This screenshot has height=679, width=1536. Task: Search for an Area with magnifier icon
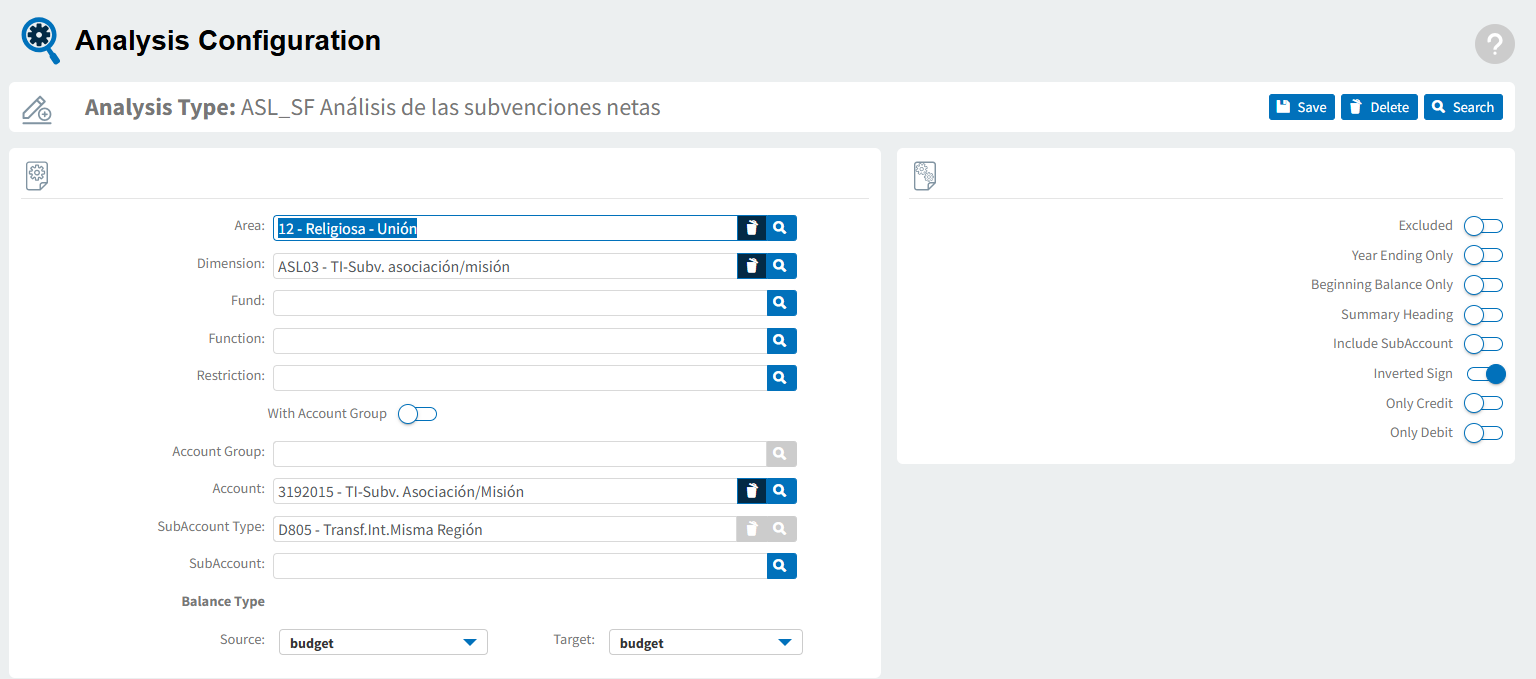(781, 228)
